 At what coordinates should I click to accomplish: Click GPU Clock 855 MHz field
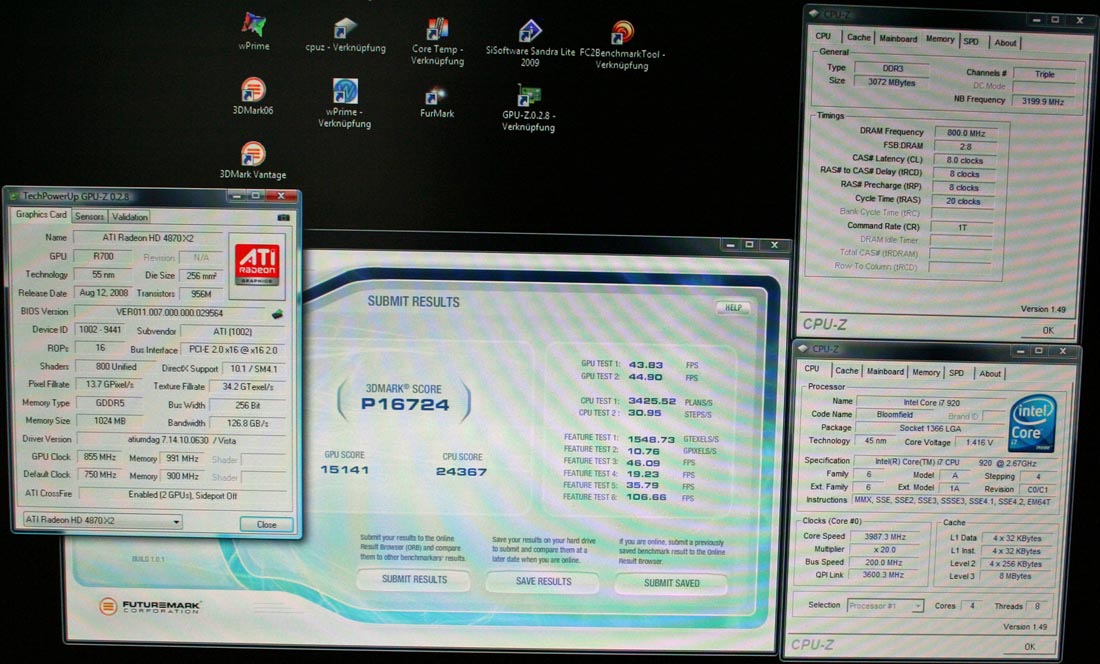click(x=99, y=457)
